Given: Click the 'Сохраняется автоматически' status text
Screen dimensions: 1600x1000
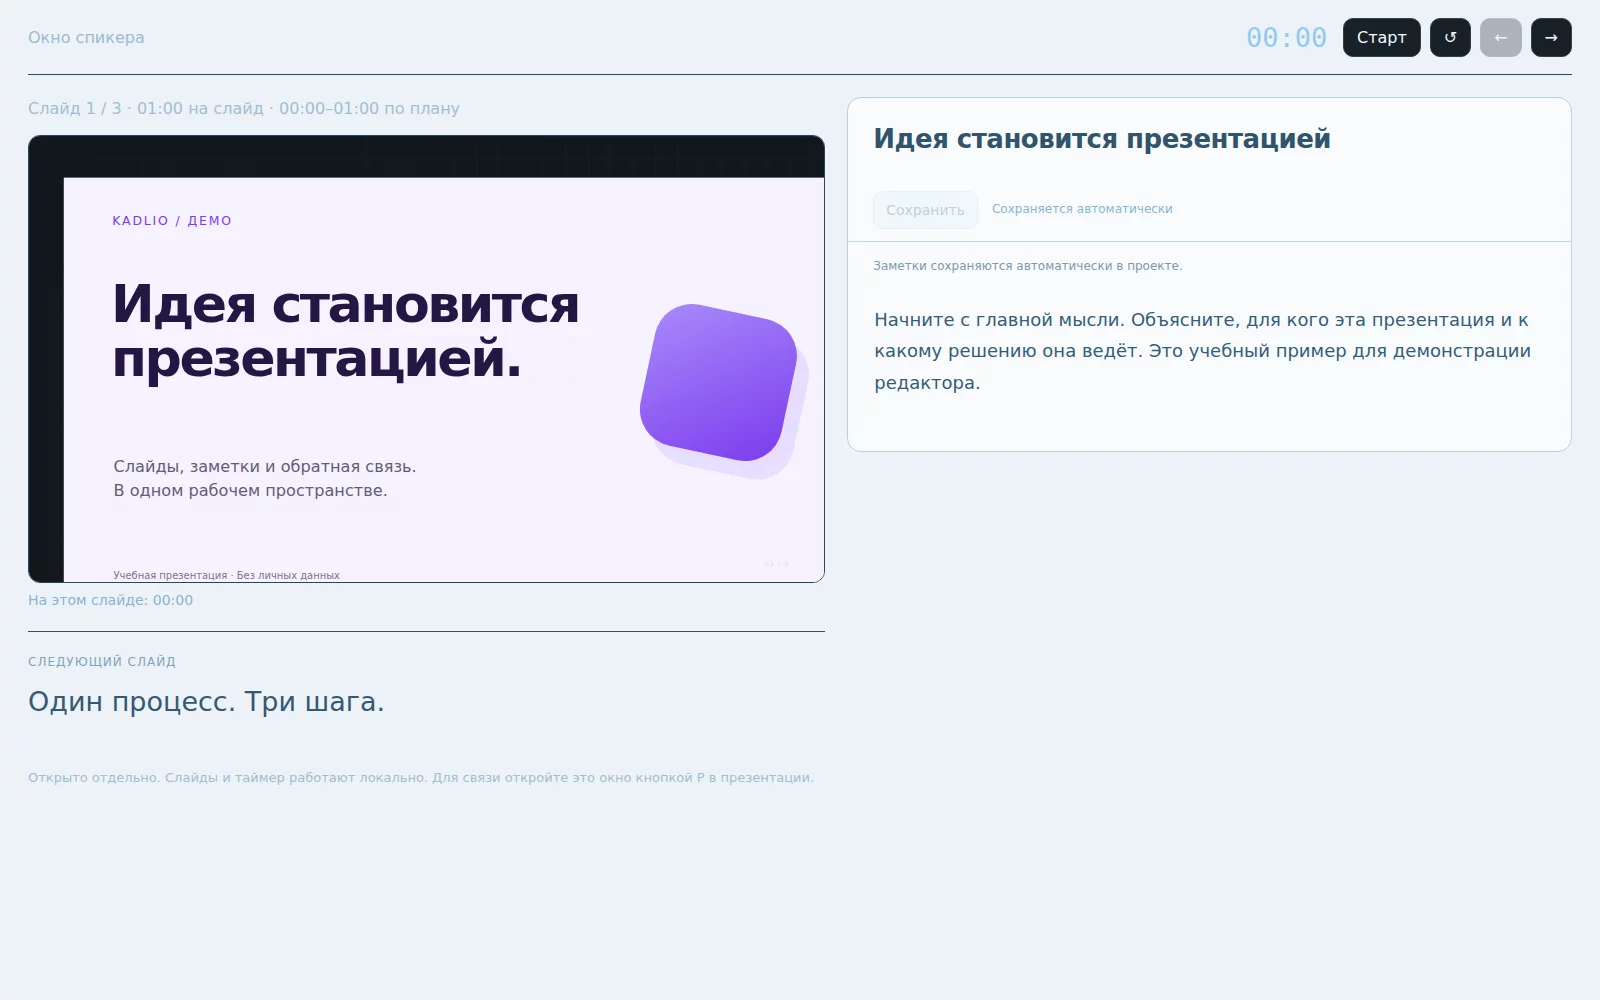Looking at the screenshot, I should [x=1082, y=209].
